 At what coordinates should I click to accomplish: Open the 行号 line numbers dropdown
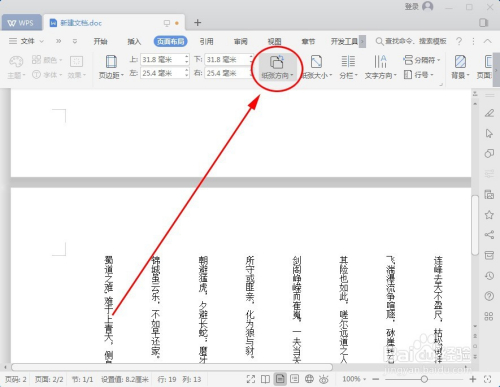418,75
